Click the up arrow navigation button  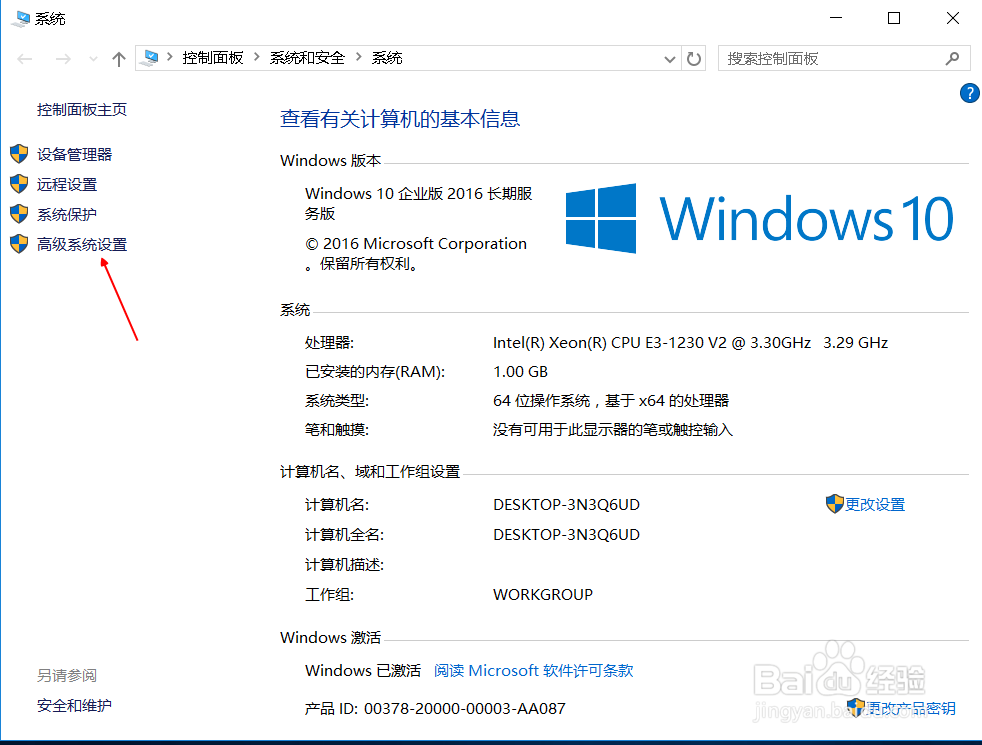coord(118,58)
